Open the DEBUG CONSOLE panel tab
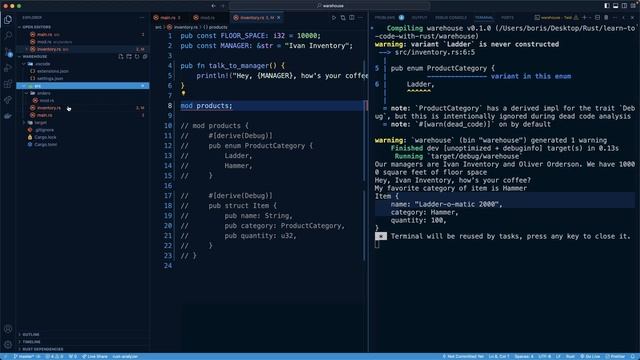Viewport: 640px width, 360px height. (x=451, y=18)
